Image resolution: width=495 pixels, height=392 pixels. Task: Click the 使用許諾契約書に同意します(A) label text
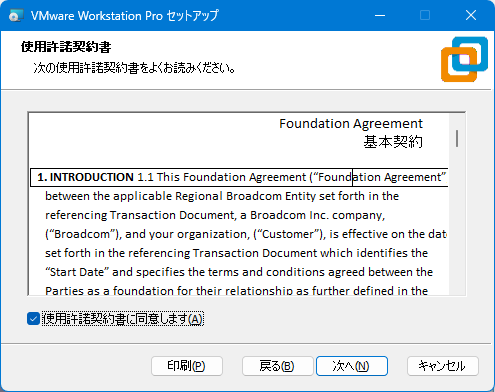123,319
